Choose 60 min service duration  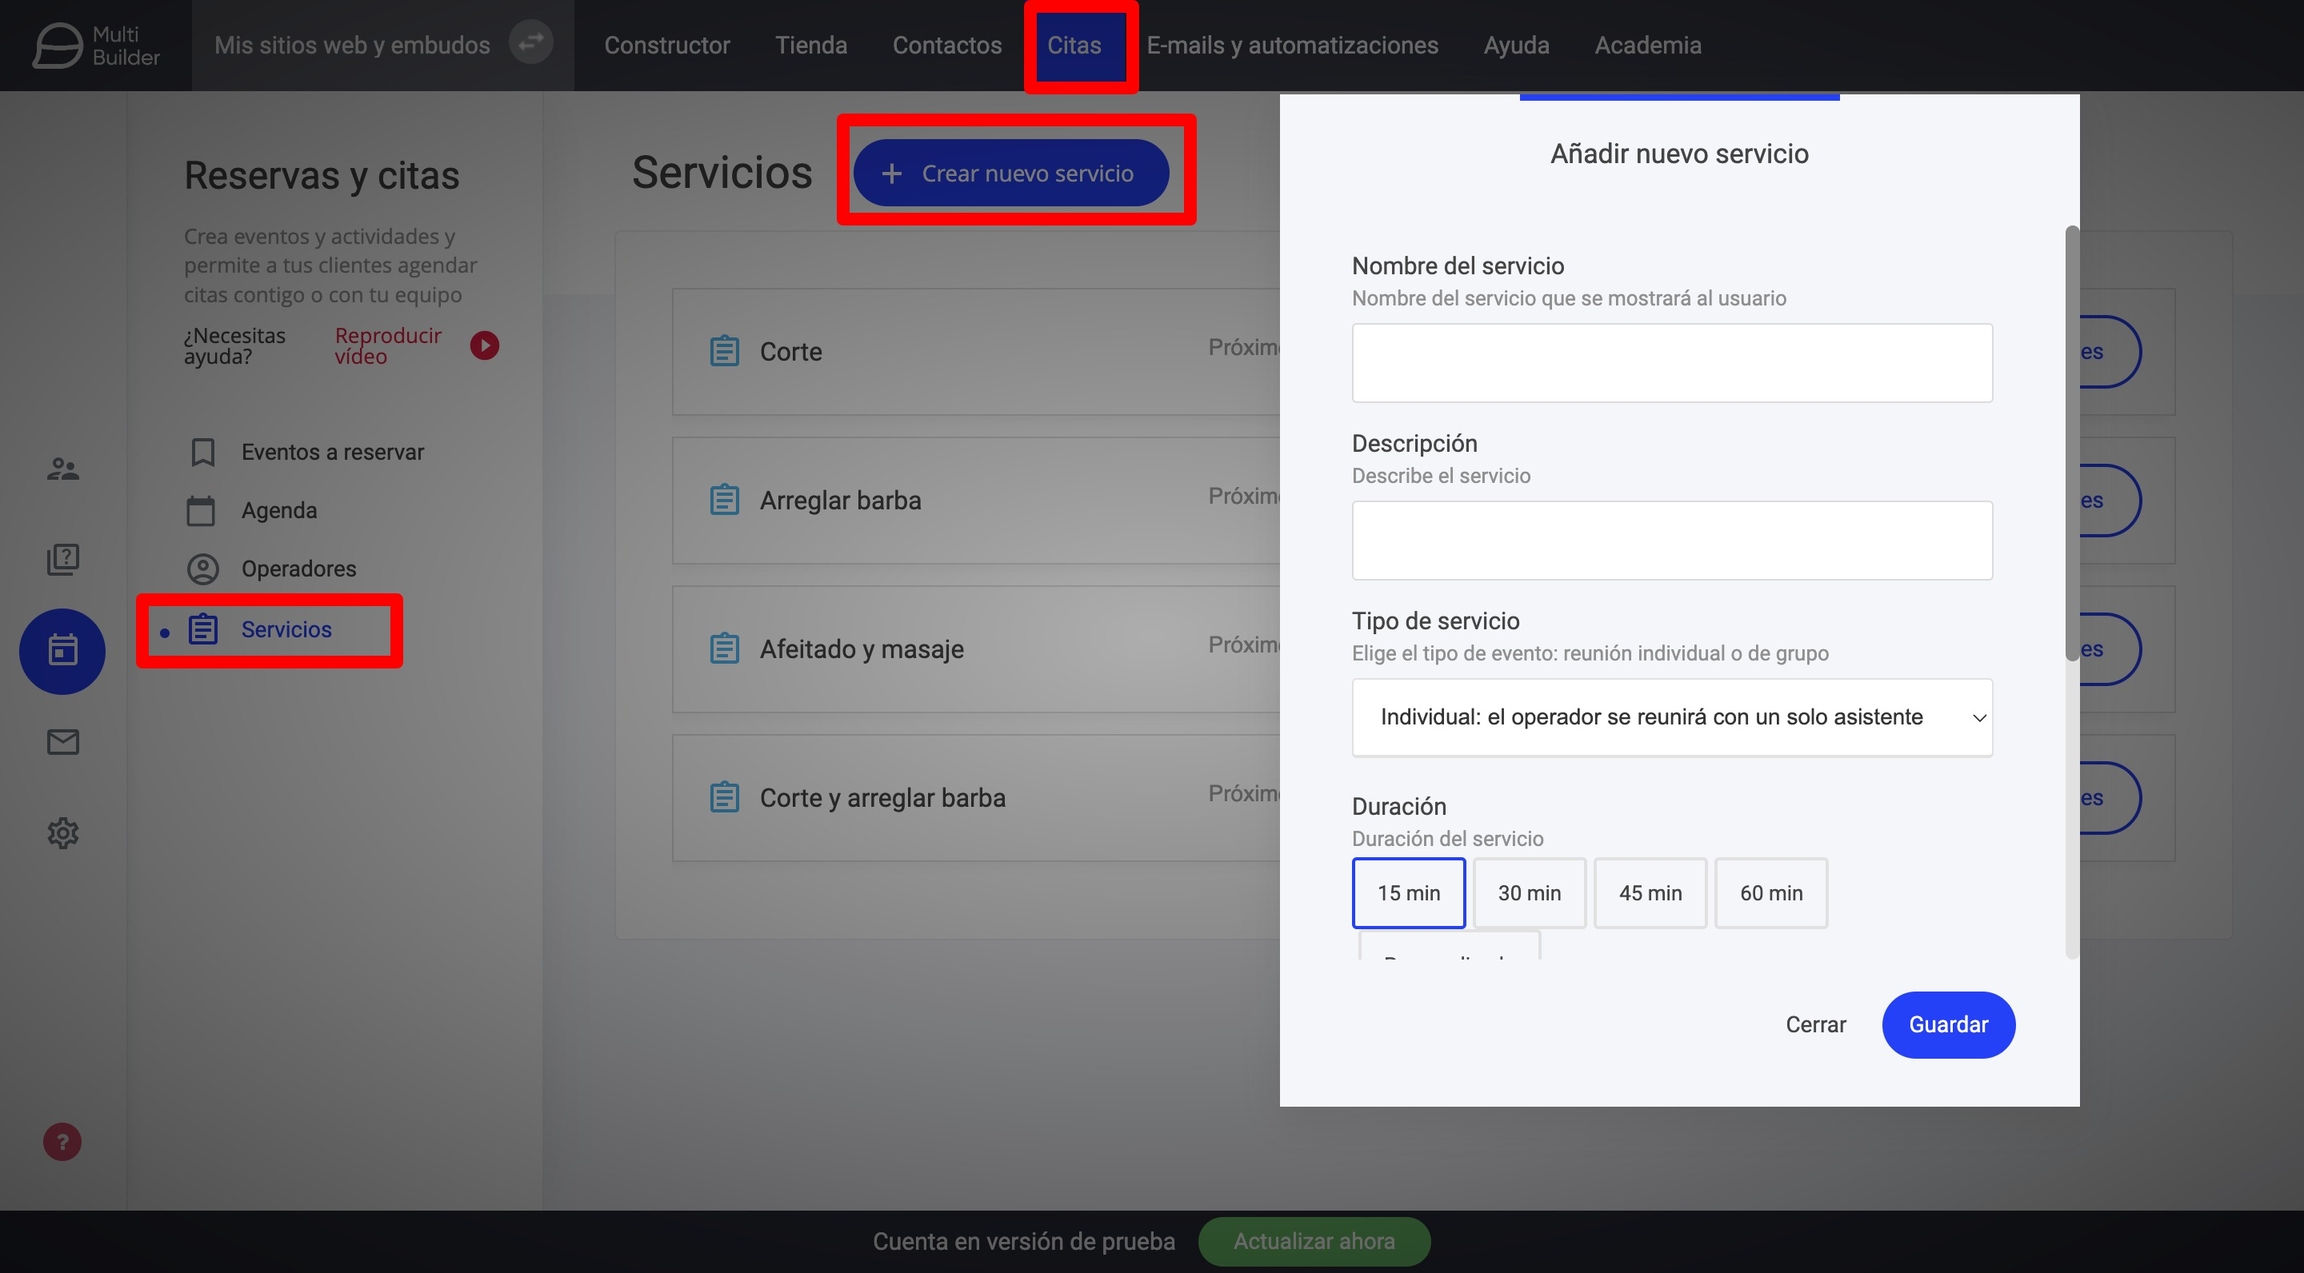(1771, 893)
